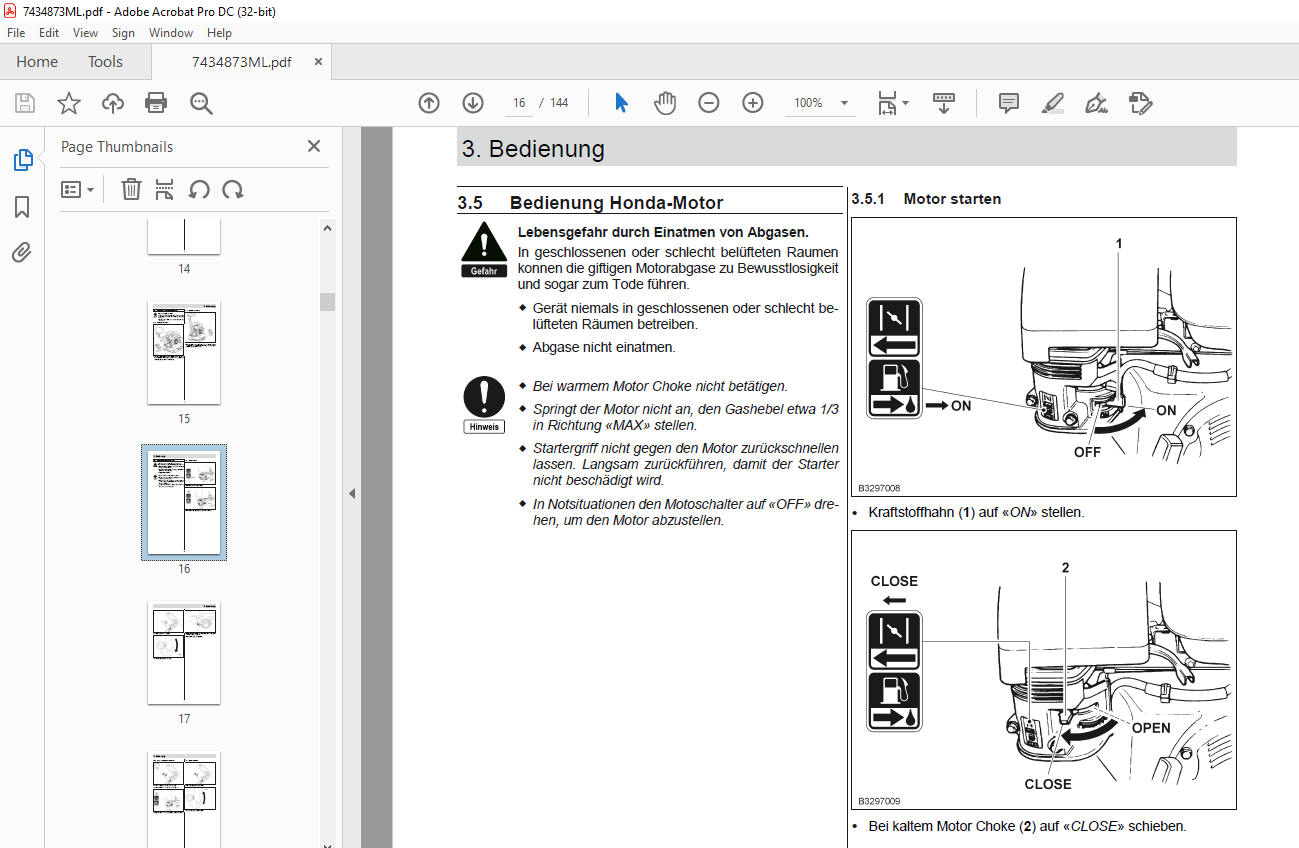Print the document with the printer icon
The height and width of the screenshot is (848, 1299).
coord(156,103)
